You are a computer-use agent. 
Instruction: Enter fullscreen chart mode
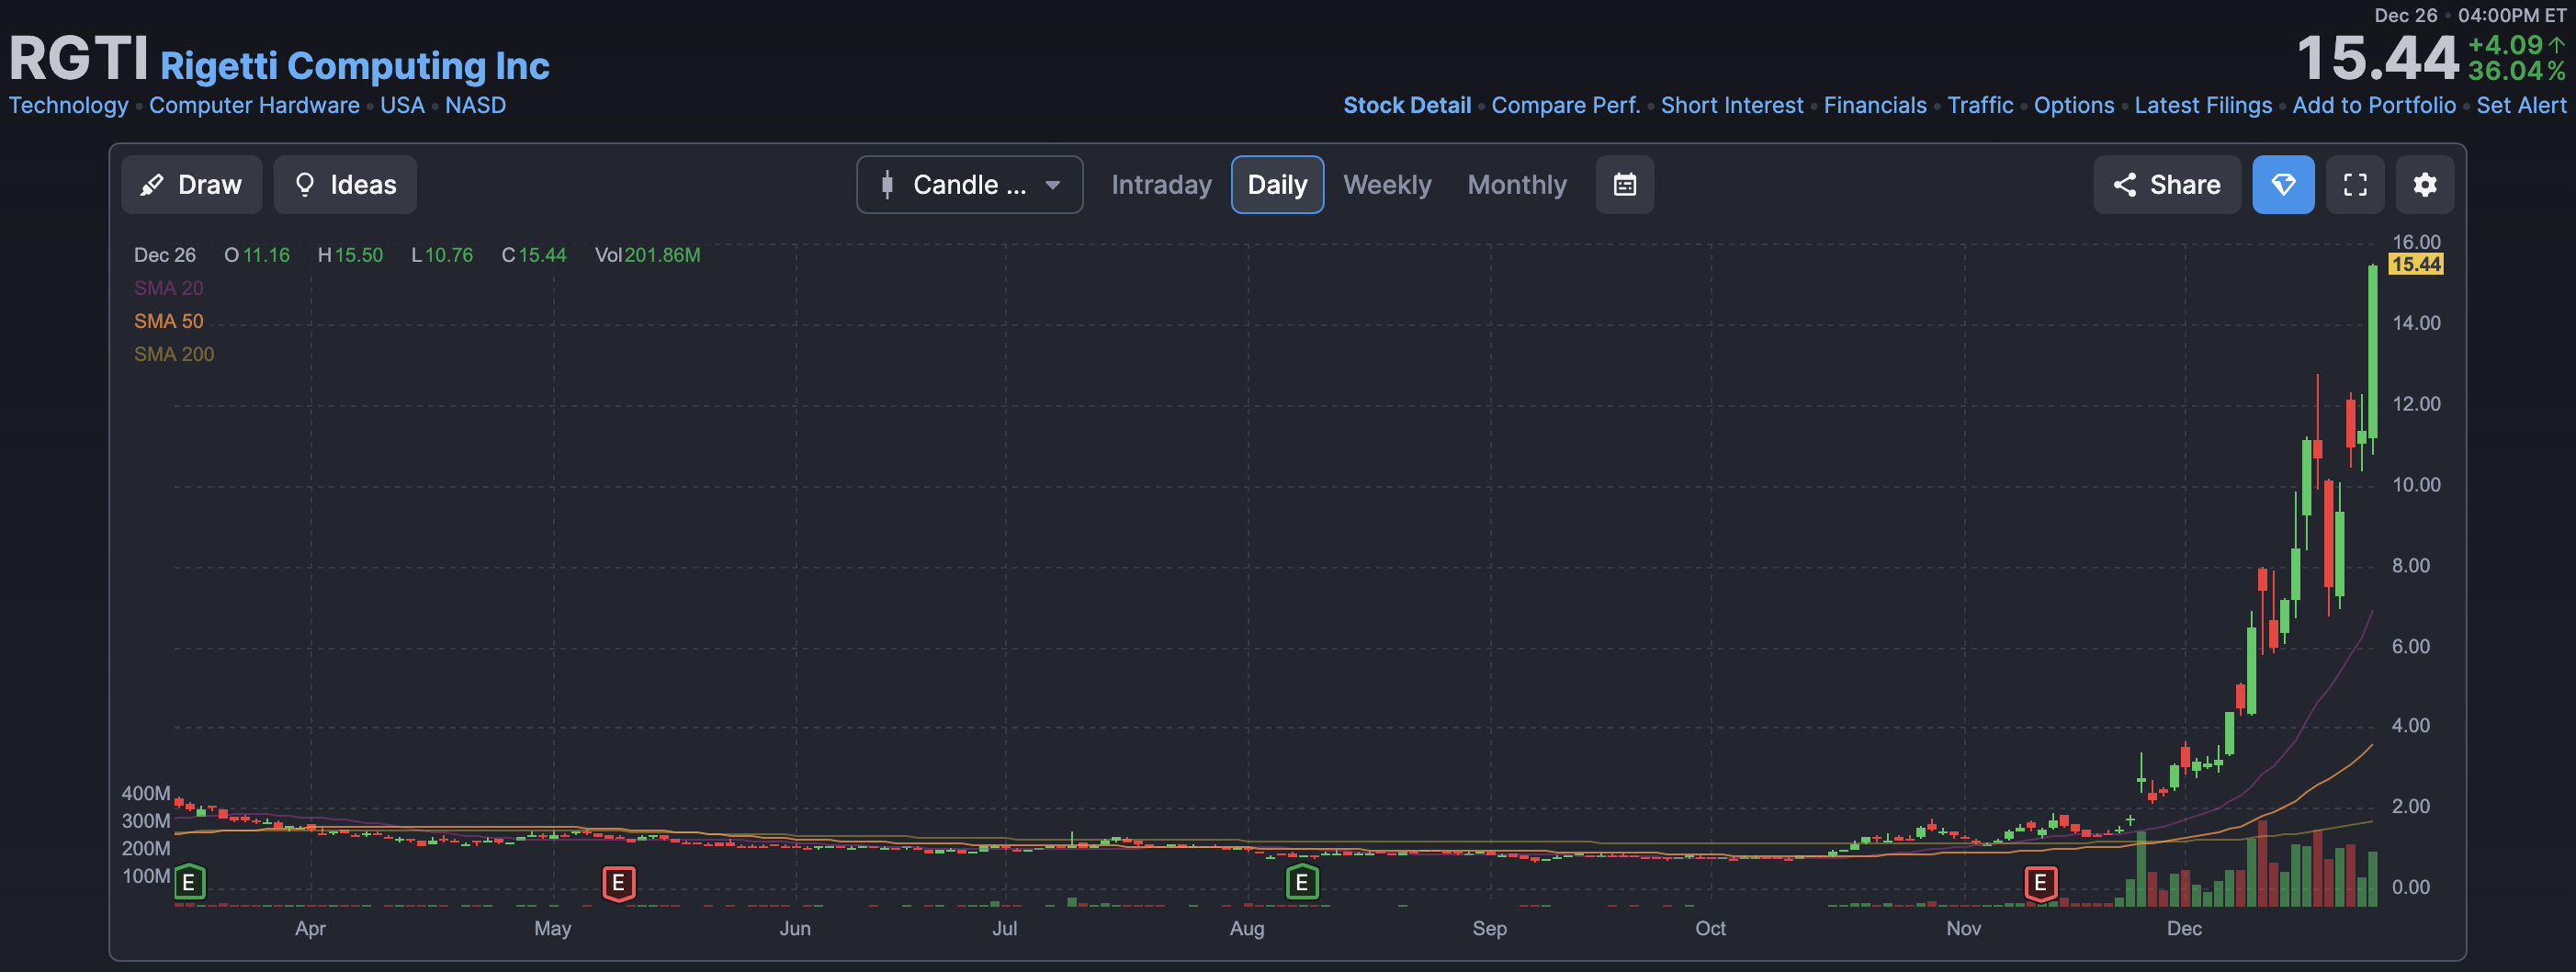coord(2355,185)
